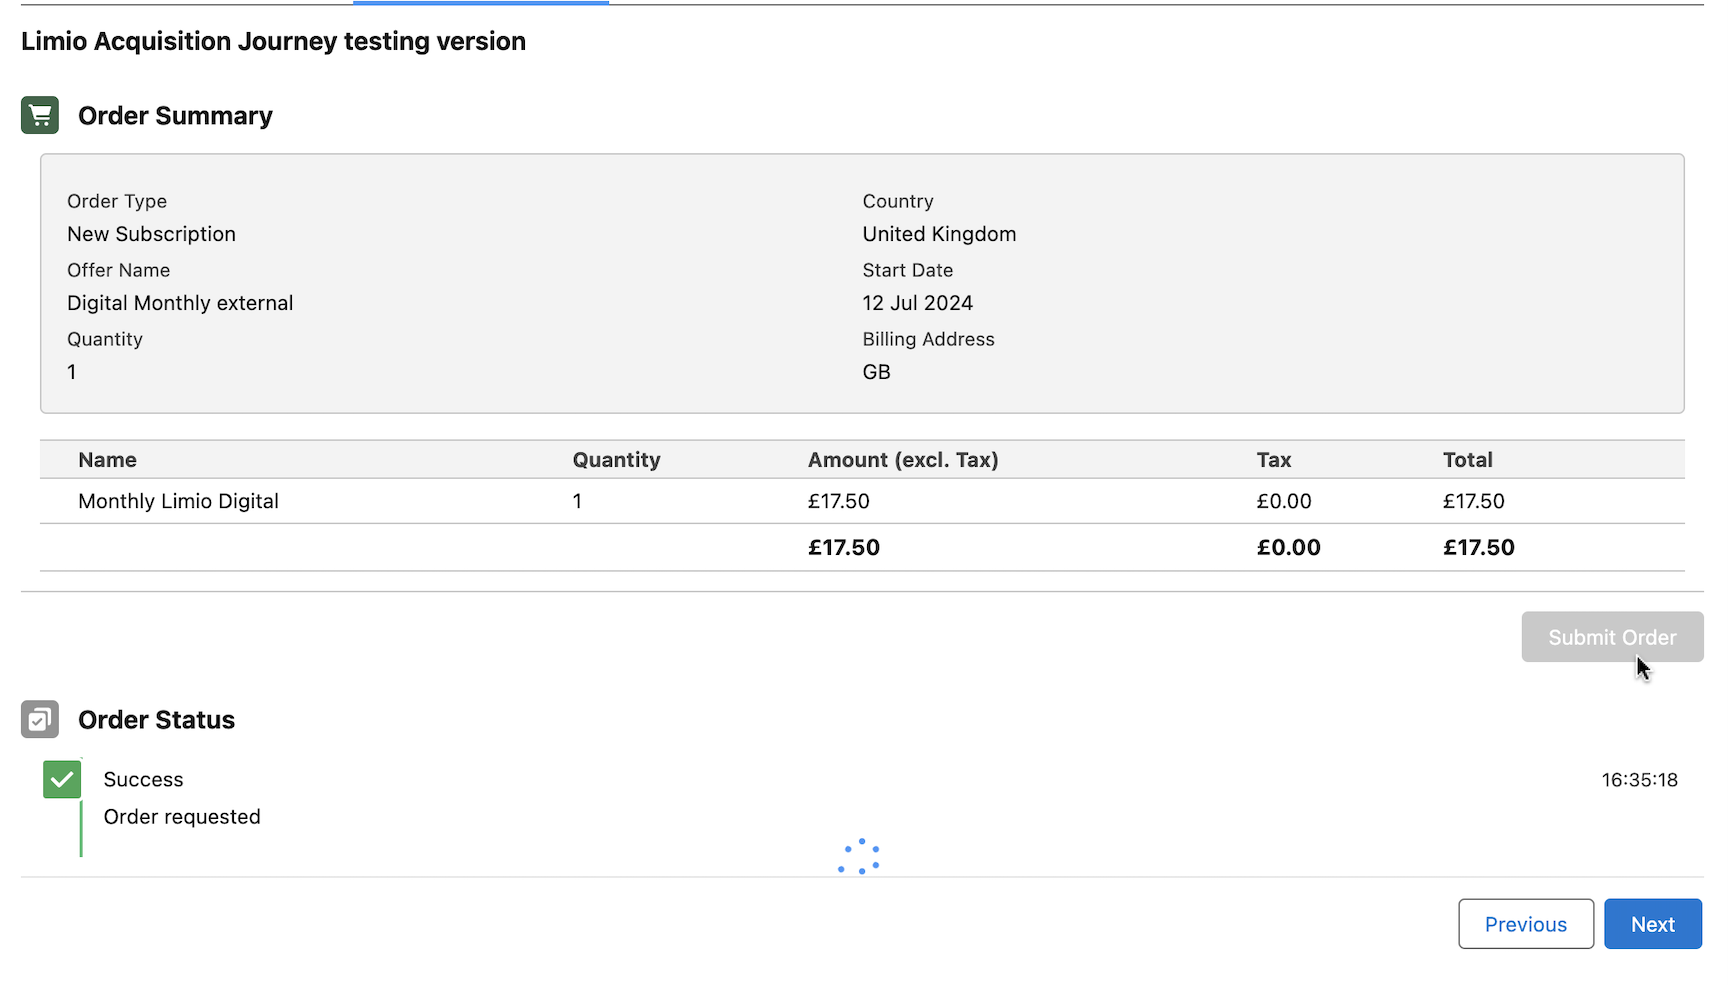The height and width of the screenshot is (986, 1728).
Task: Click the Start Date field label
Action: [907, 270]
